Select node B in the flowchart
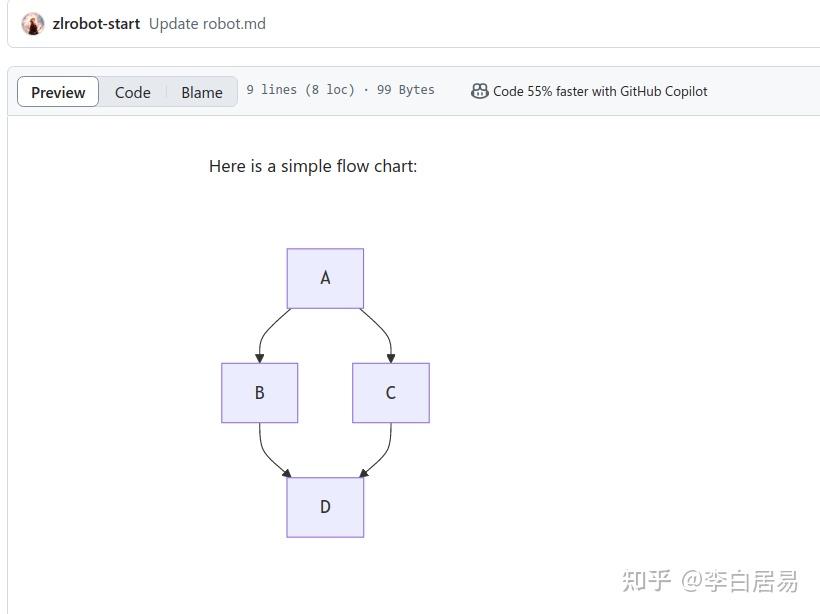 [x=259, y=392]
